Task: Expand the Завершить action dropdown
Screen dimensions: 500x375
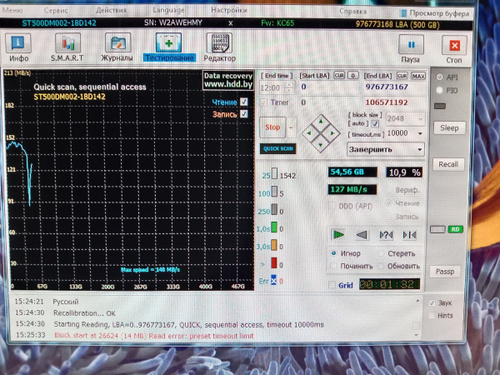Action: (386, 149)
